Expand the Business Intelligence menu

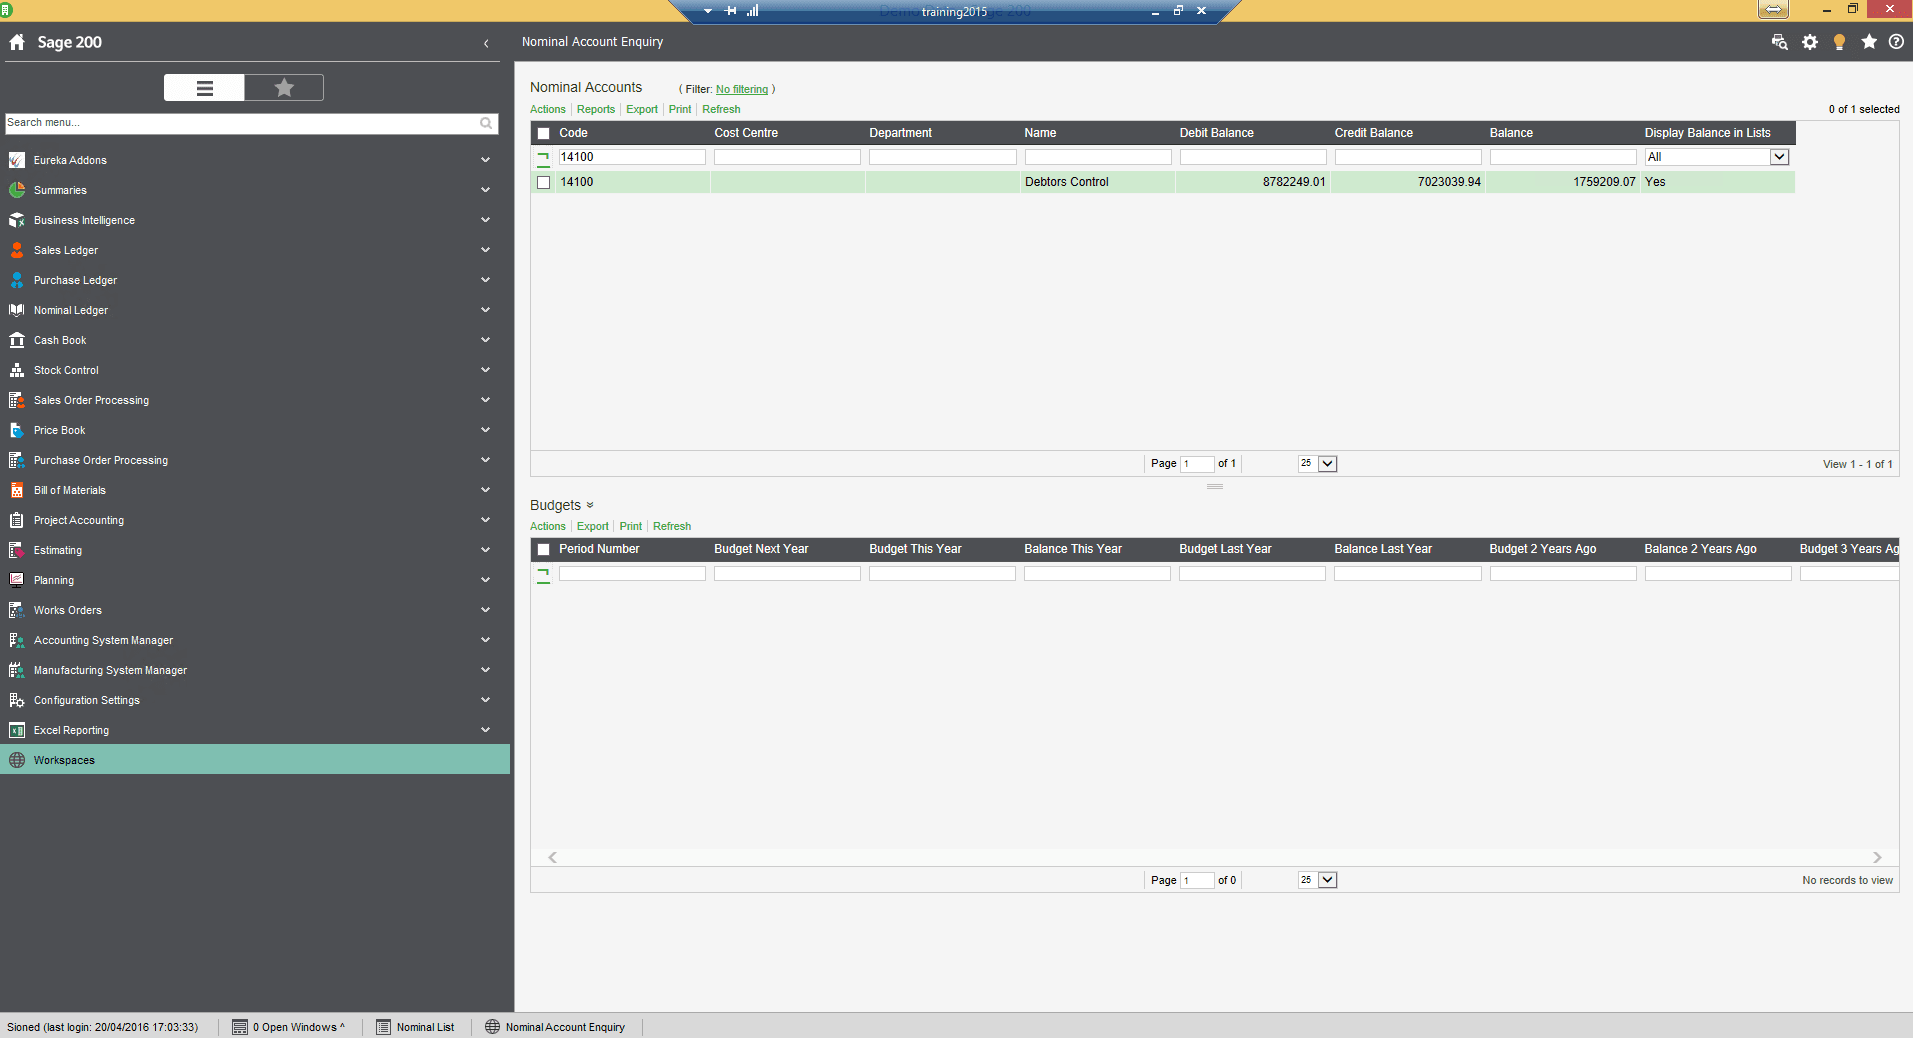click(485, 220)
